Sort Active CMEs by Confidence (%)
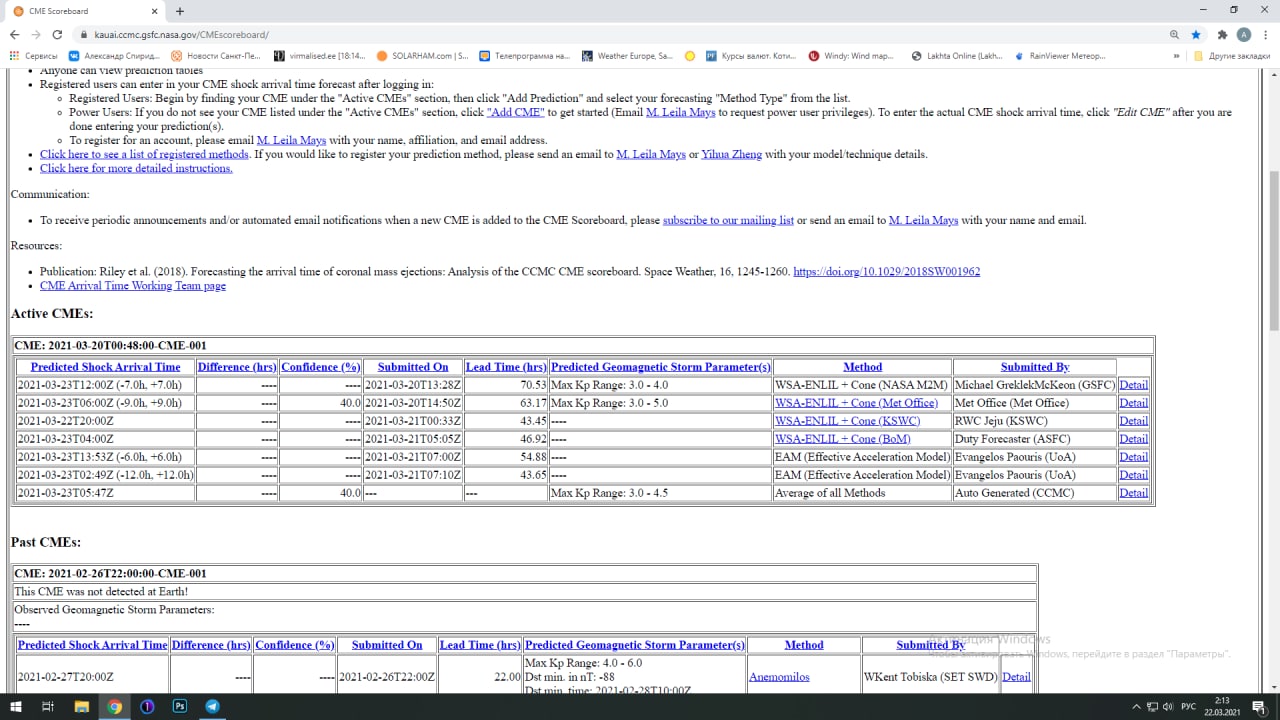This screenshot has height=720, width=1280. click(x=320, y=367)
